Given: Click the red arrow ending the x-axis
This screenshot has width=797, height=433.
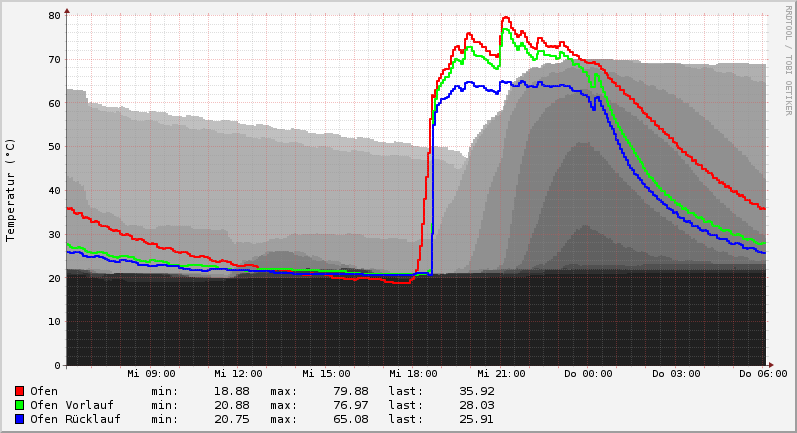Looking at the screenshot, I should coord(769,365).
